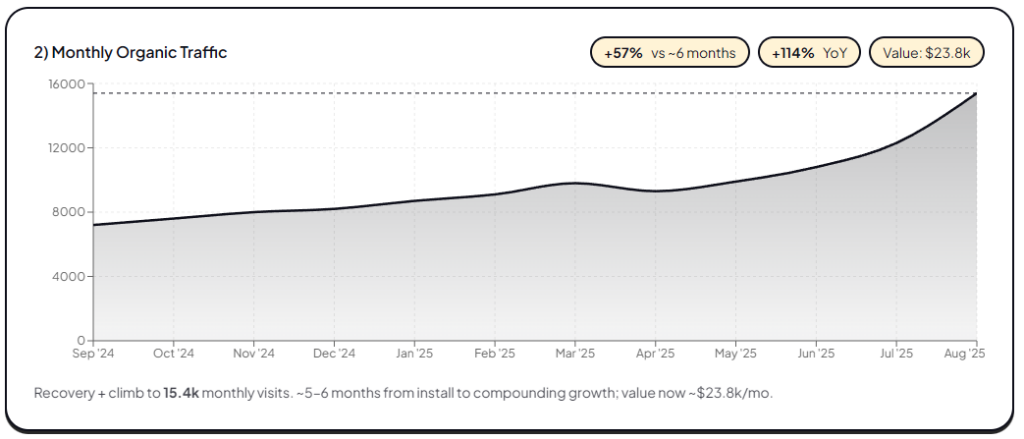
Task: Click the Monthly Organic Traffic chart title
Action: click(x=130, y=52)
